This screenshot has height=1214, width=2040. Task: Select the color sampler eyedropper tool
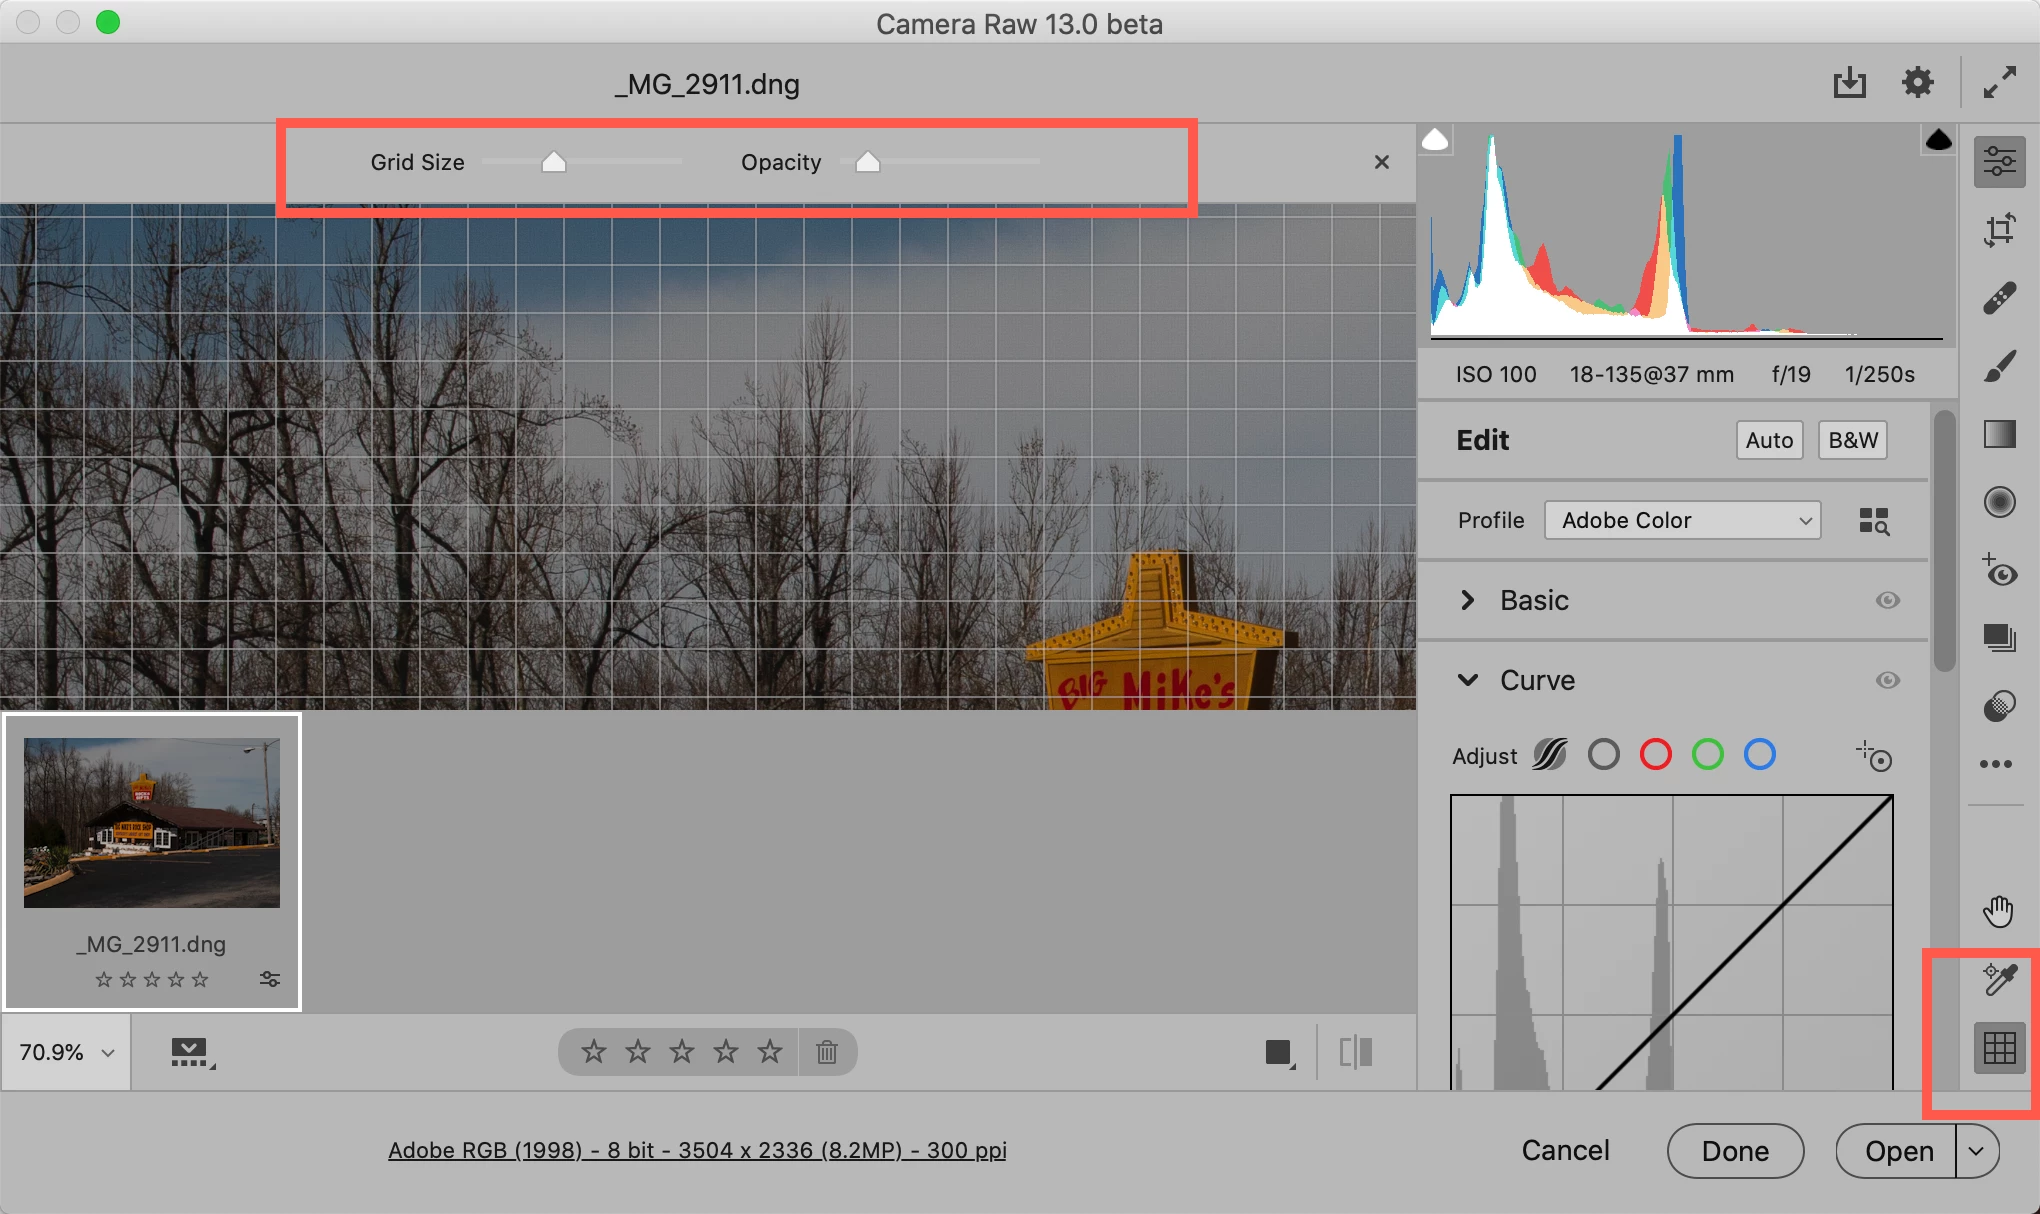[1999, 980]
